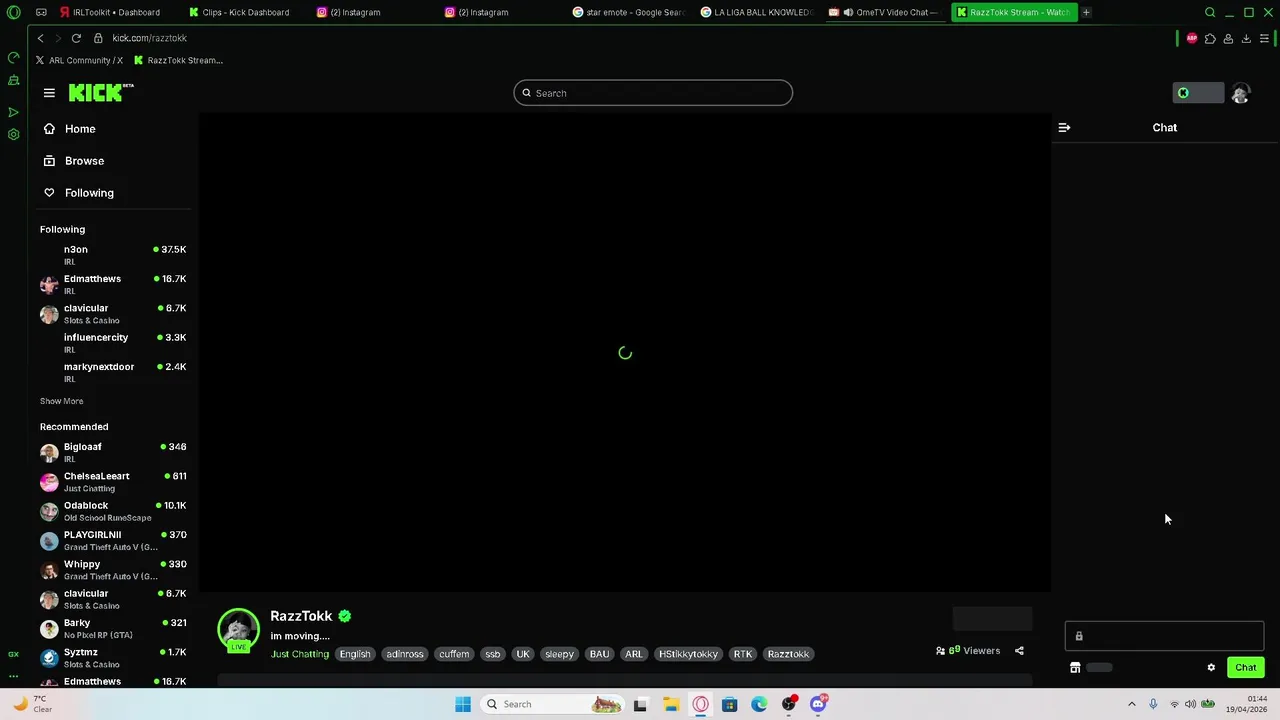
Task: Open Whippy recommended channel
Action: click(113, 570)
